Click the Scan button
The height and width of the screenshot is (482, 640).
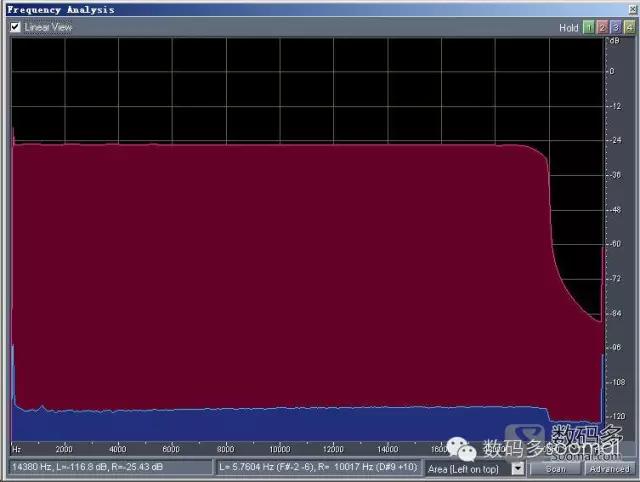tap(555, 469)
